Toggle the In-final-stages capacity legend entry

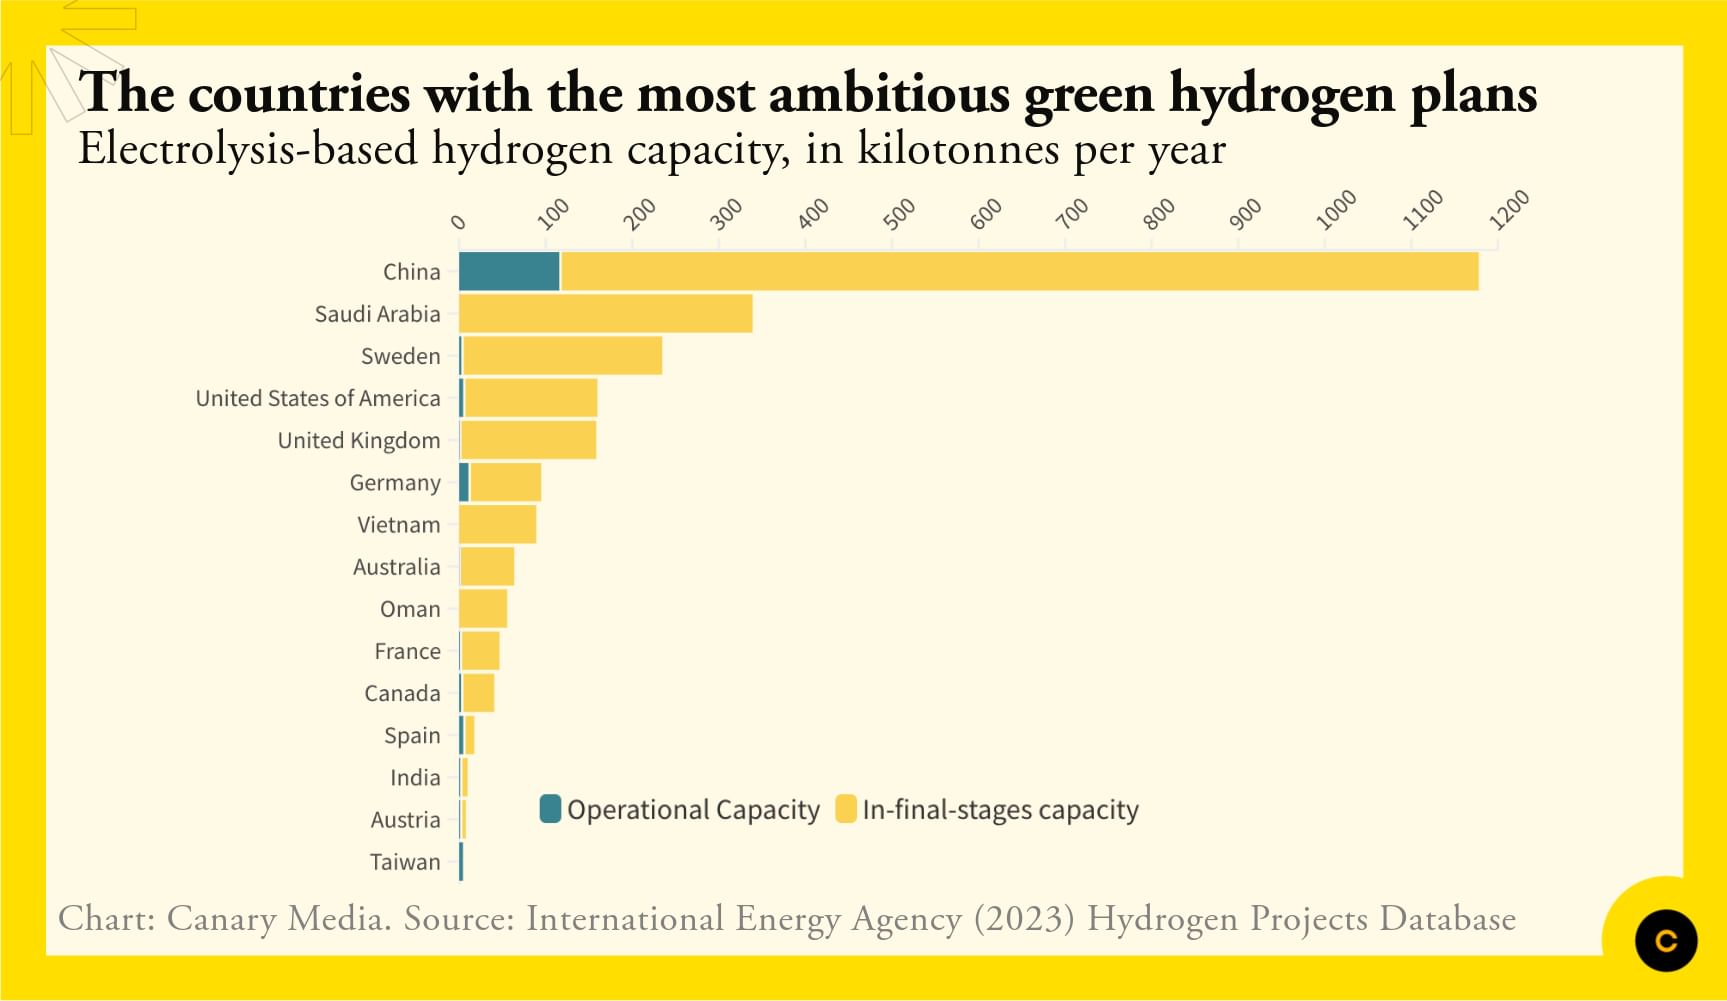point(1000,810)
